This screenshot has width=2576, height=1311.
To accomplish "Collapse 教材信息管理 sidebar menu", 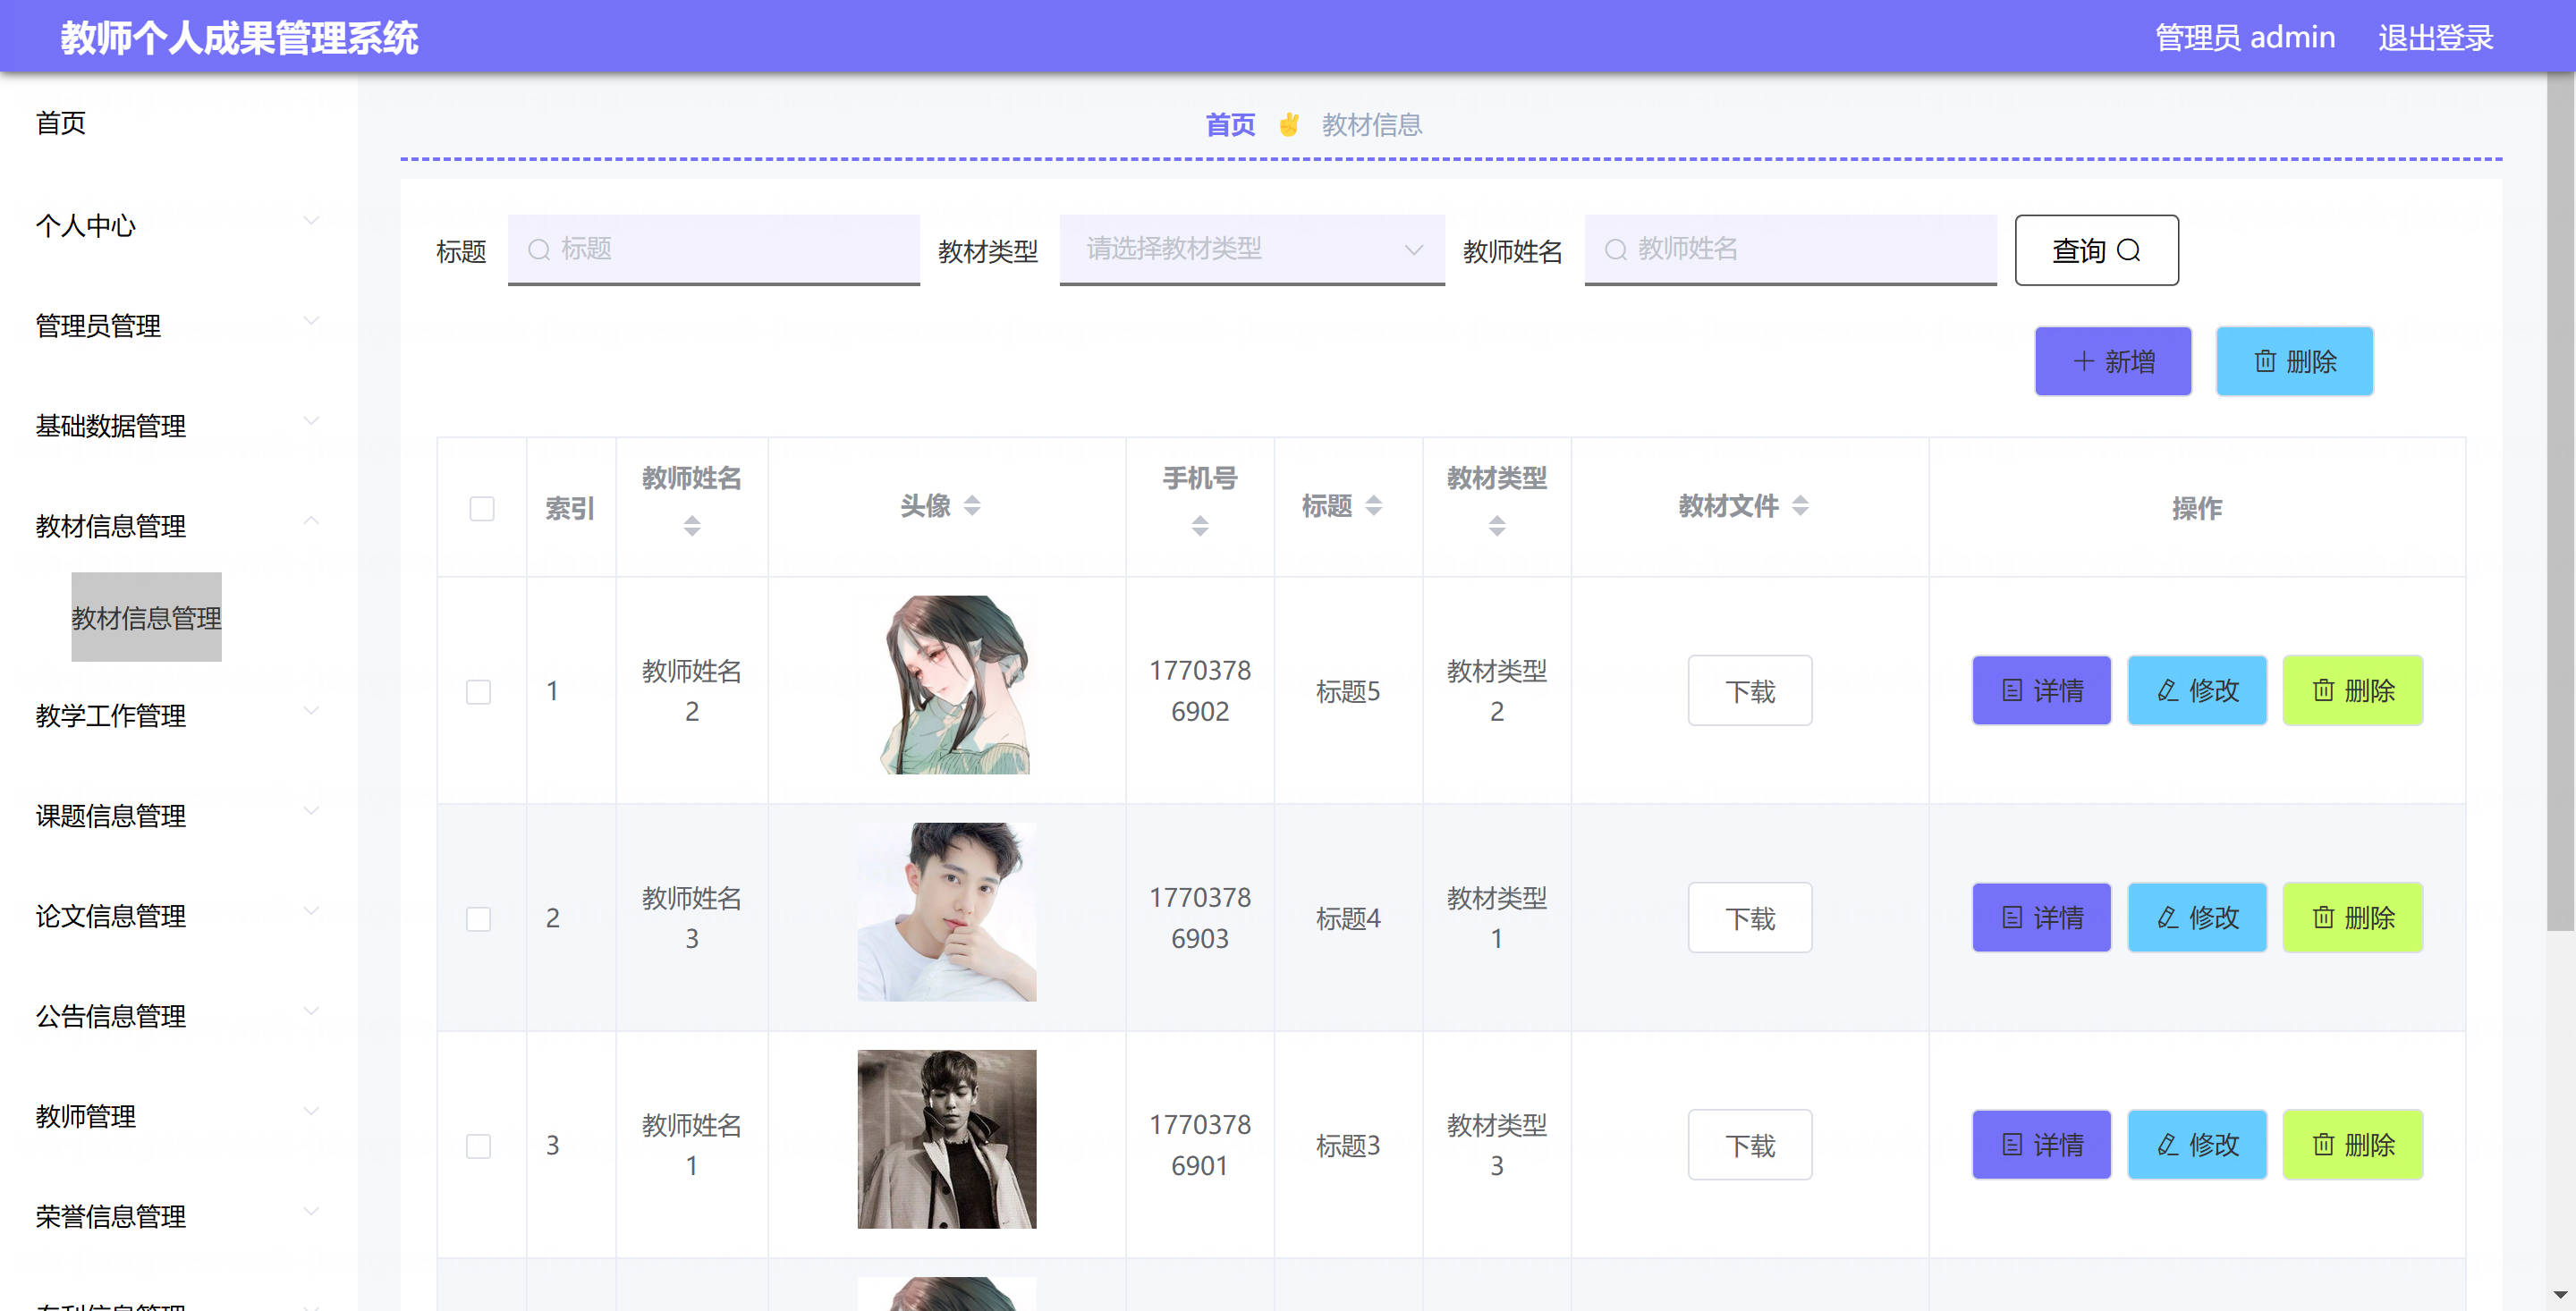I will pos(178,525).
